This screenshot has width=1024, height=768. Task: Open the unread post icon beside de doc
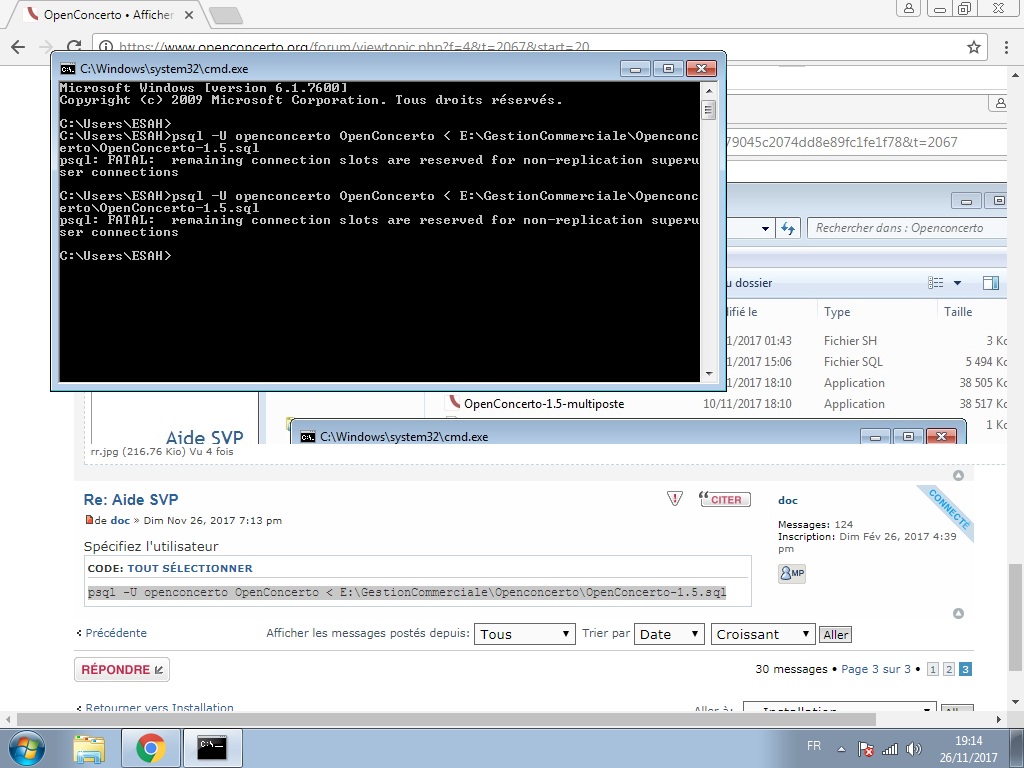[x=89, y=520]
